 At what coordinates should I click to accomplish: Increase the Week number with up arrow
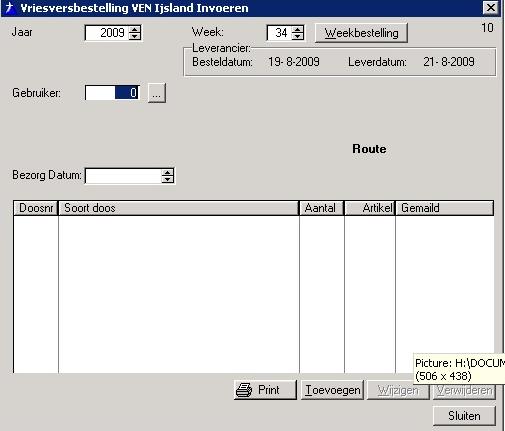(x=297, y=29)
